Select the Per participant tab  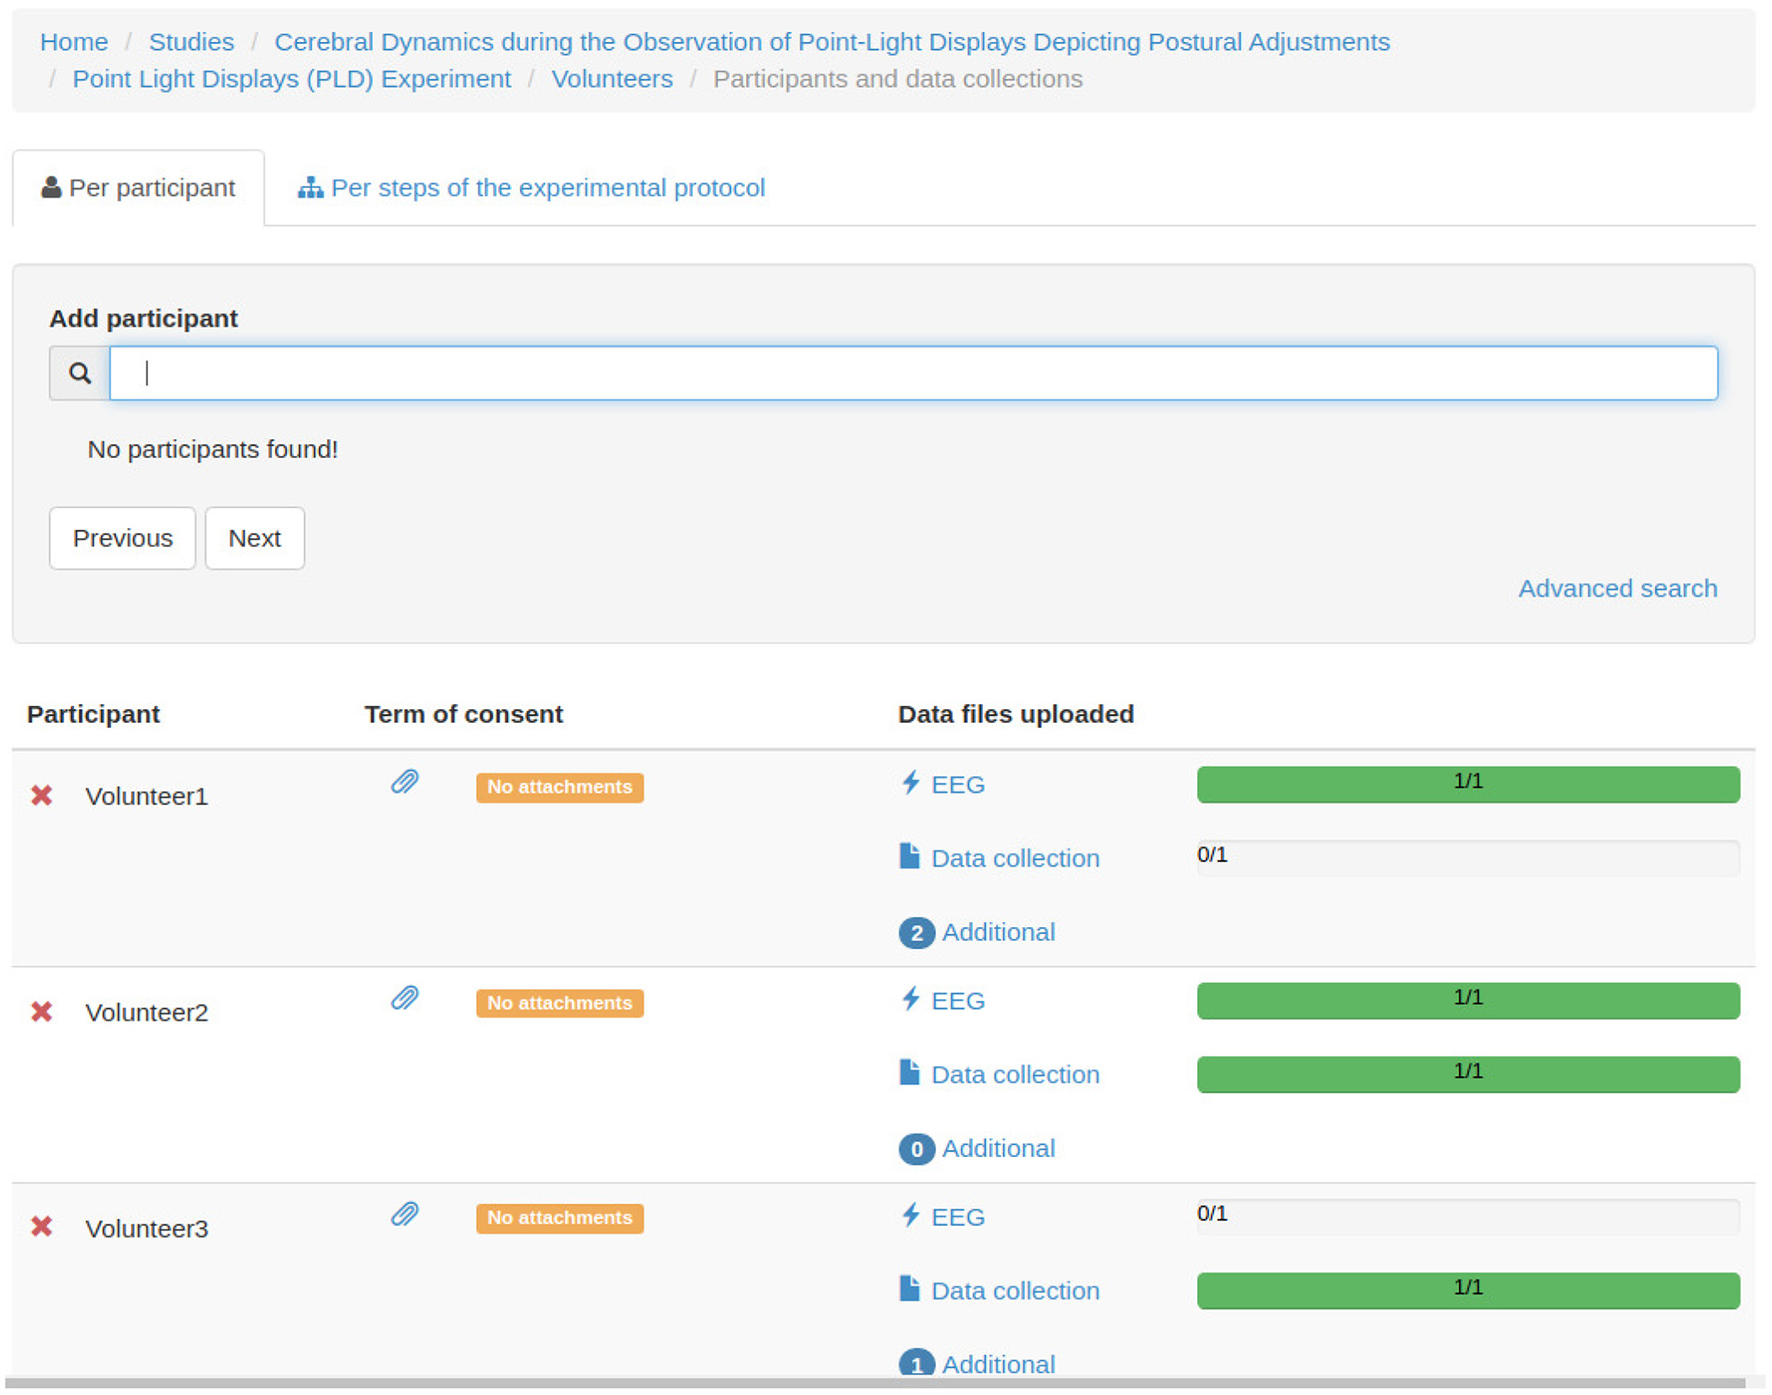[138, 188]
